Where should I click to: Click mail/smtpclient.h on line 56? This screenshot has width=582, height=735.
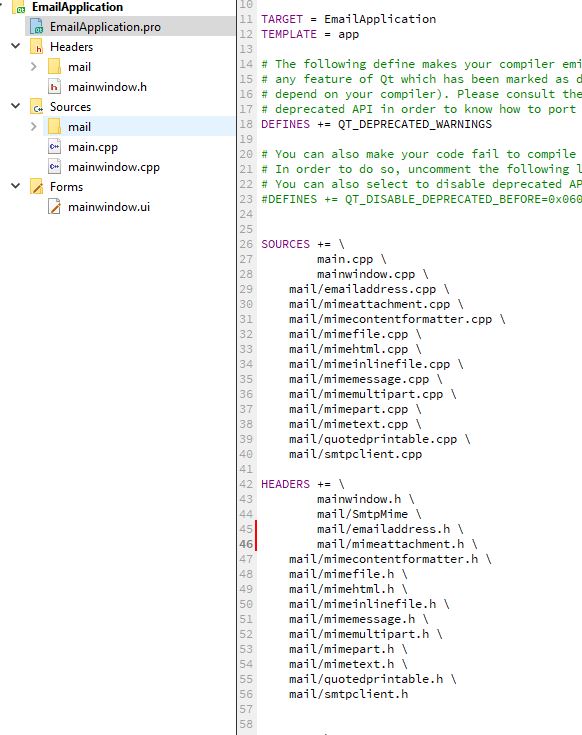coord(349,694)
